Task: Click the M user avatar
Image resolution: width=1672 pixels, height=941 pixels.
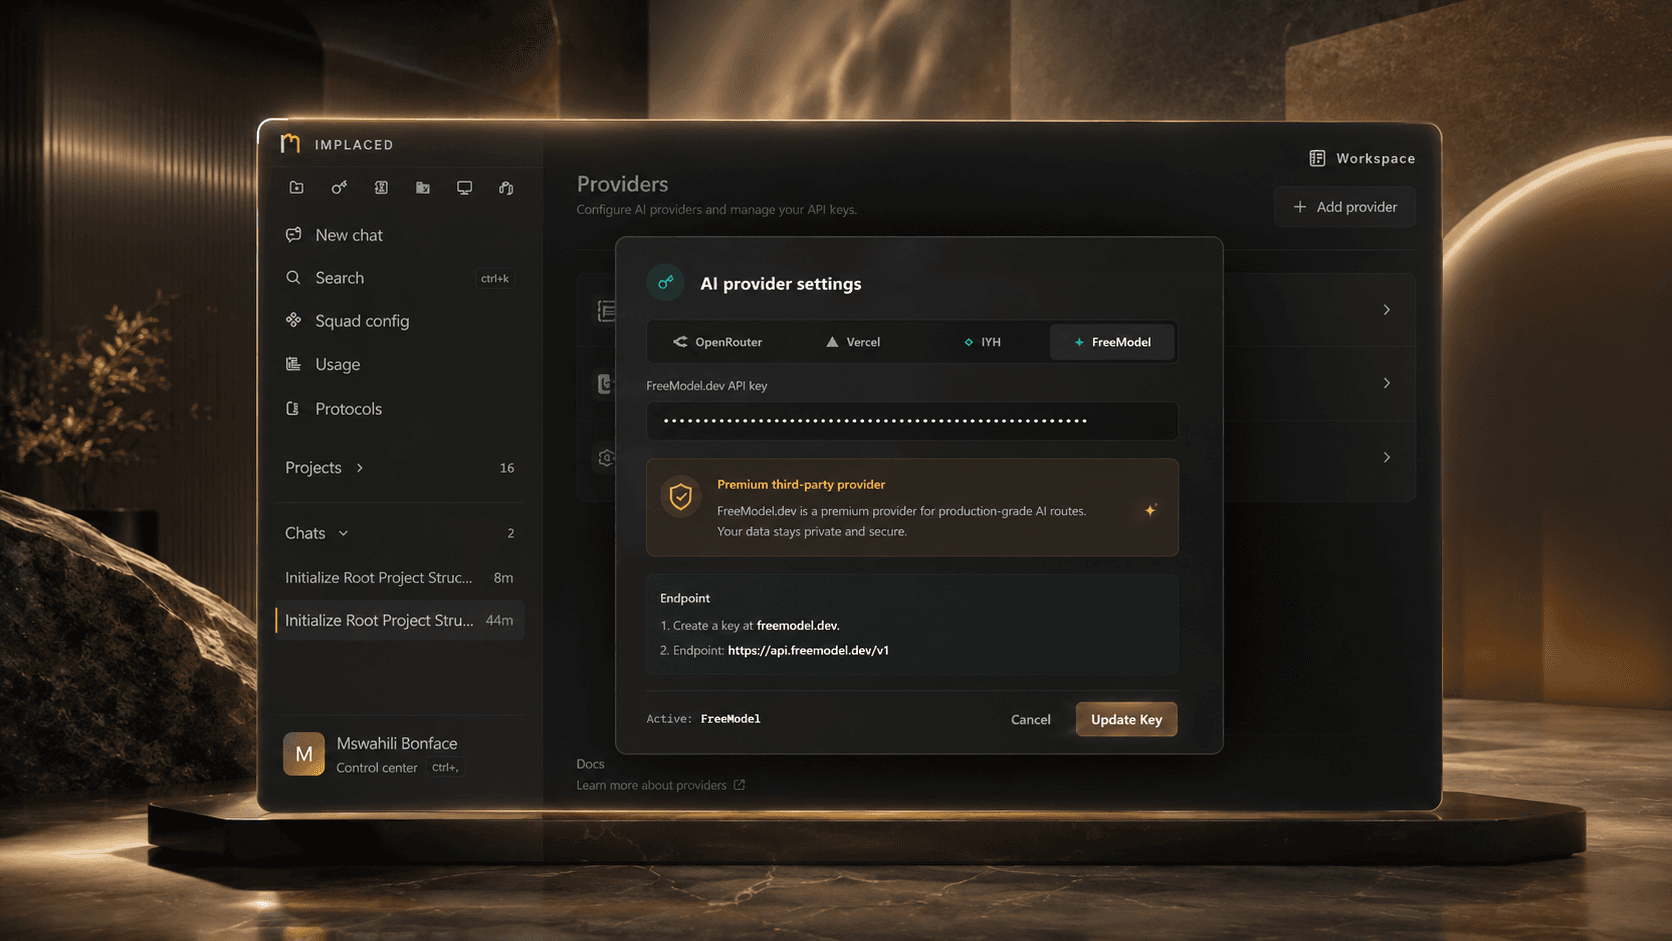Action: 304,754
